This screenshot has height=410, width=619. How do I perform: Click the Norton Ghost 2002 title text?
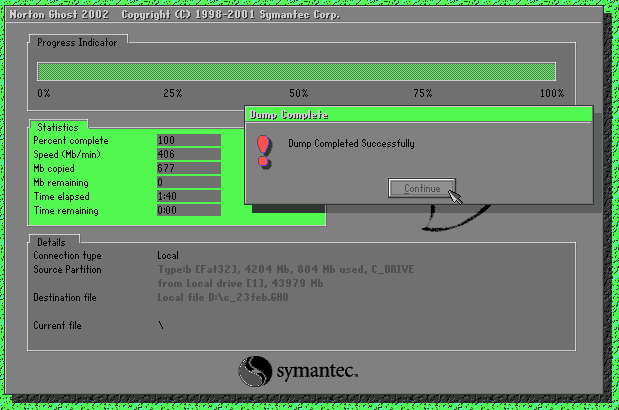(59, 15)
